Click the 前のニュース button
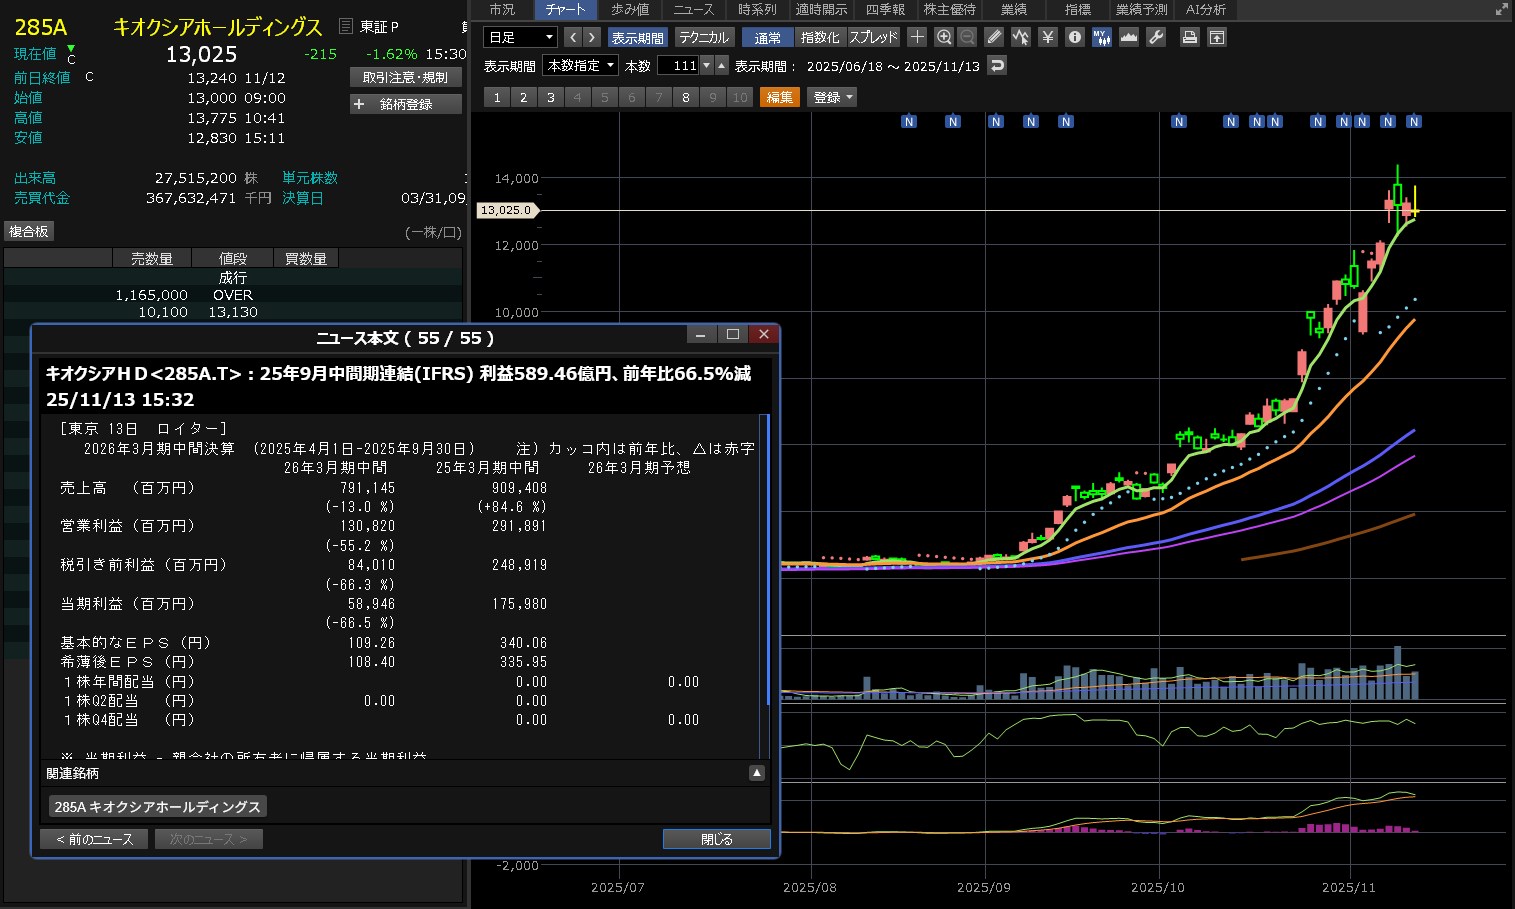This screenshot has width=1515, height=909. point(94,839)
